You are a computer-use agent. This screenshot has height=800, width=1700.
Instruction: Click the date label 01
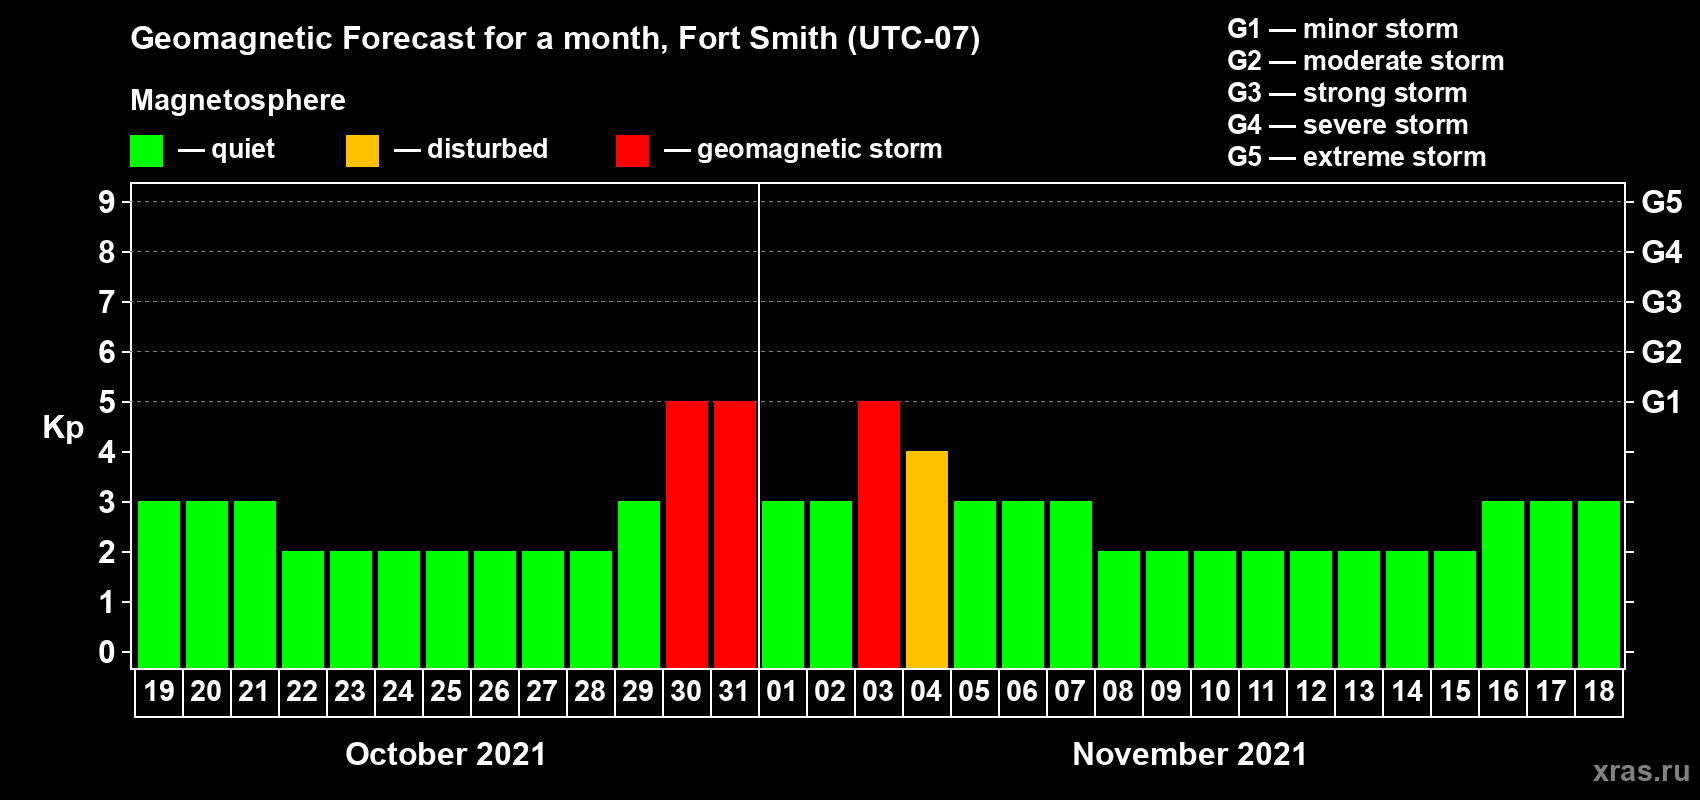[782, 691]
